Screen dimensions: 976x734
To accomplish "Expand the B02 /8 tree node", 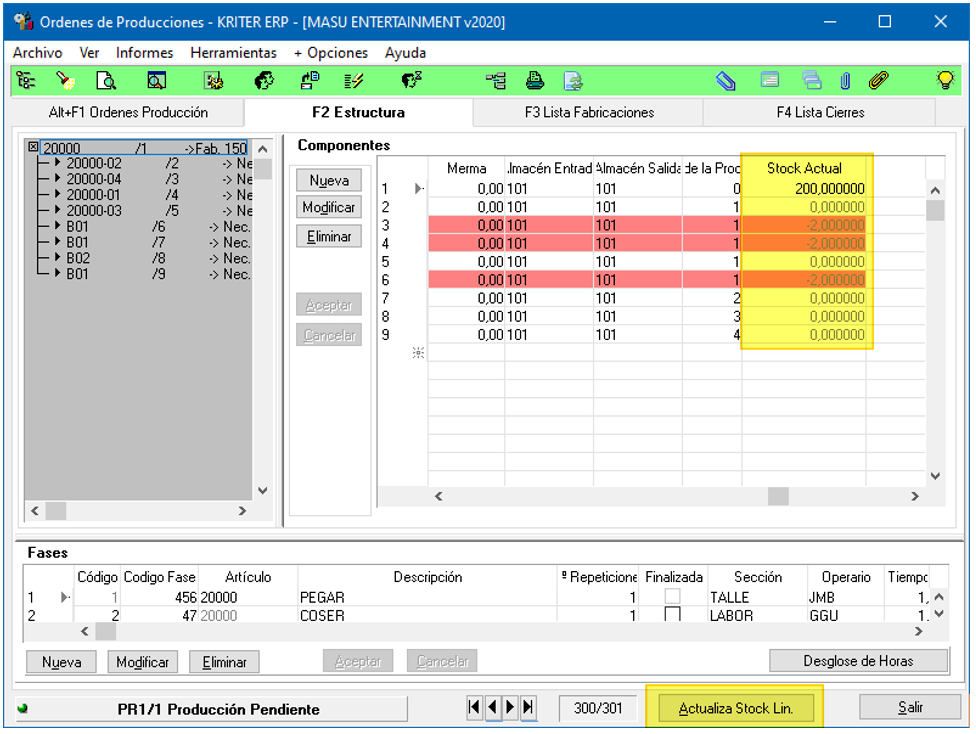I will pyautogui.click(x=57, y=257).
